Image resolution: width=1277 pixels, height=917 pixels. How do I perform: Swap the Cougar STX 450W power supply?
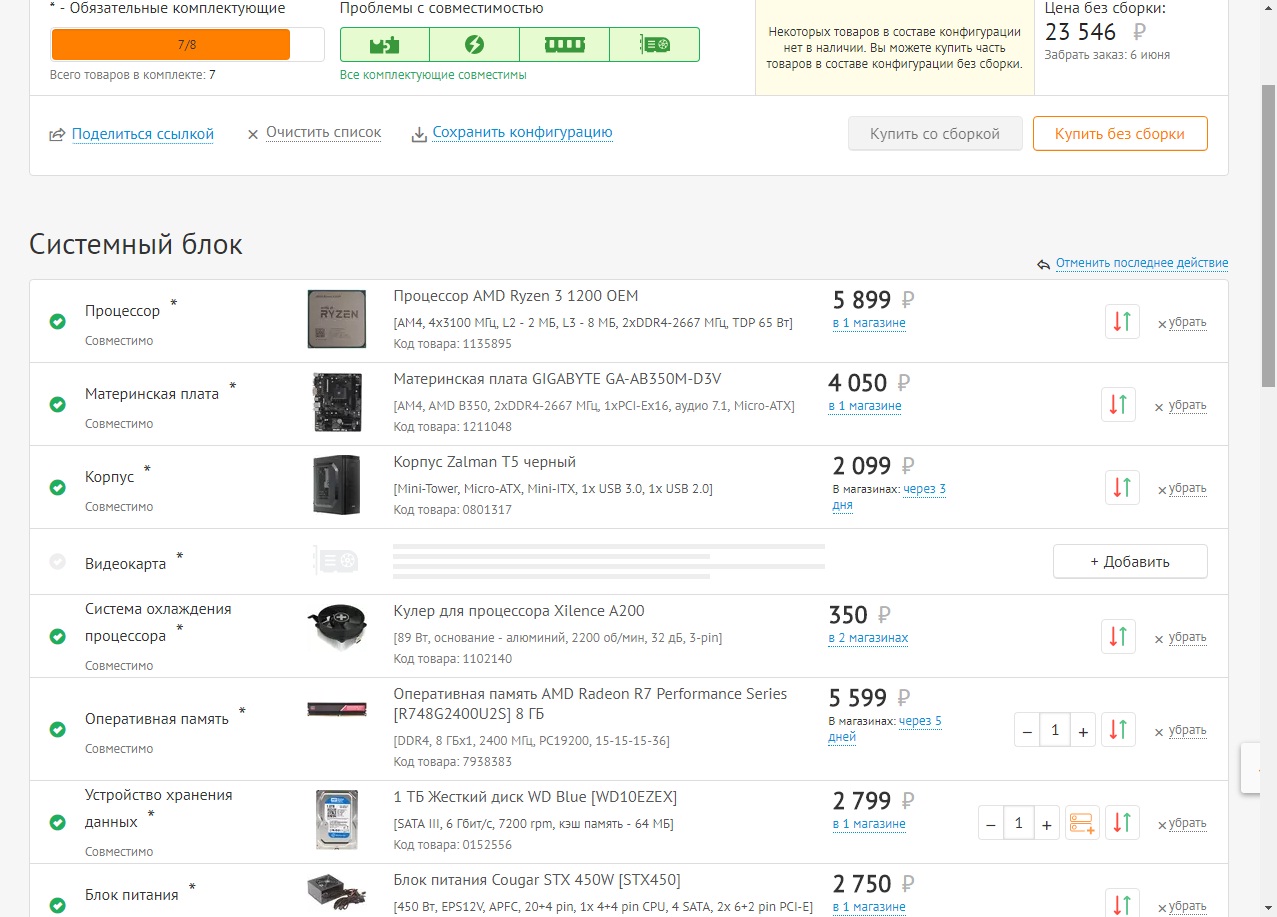tap(1123, 903)
